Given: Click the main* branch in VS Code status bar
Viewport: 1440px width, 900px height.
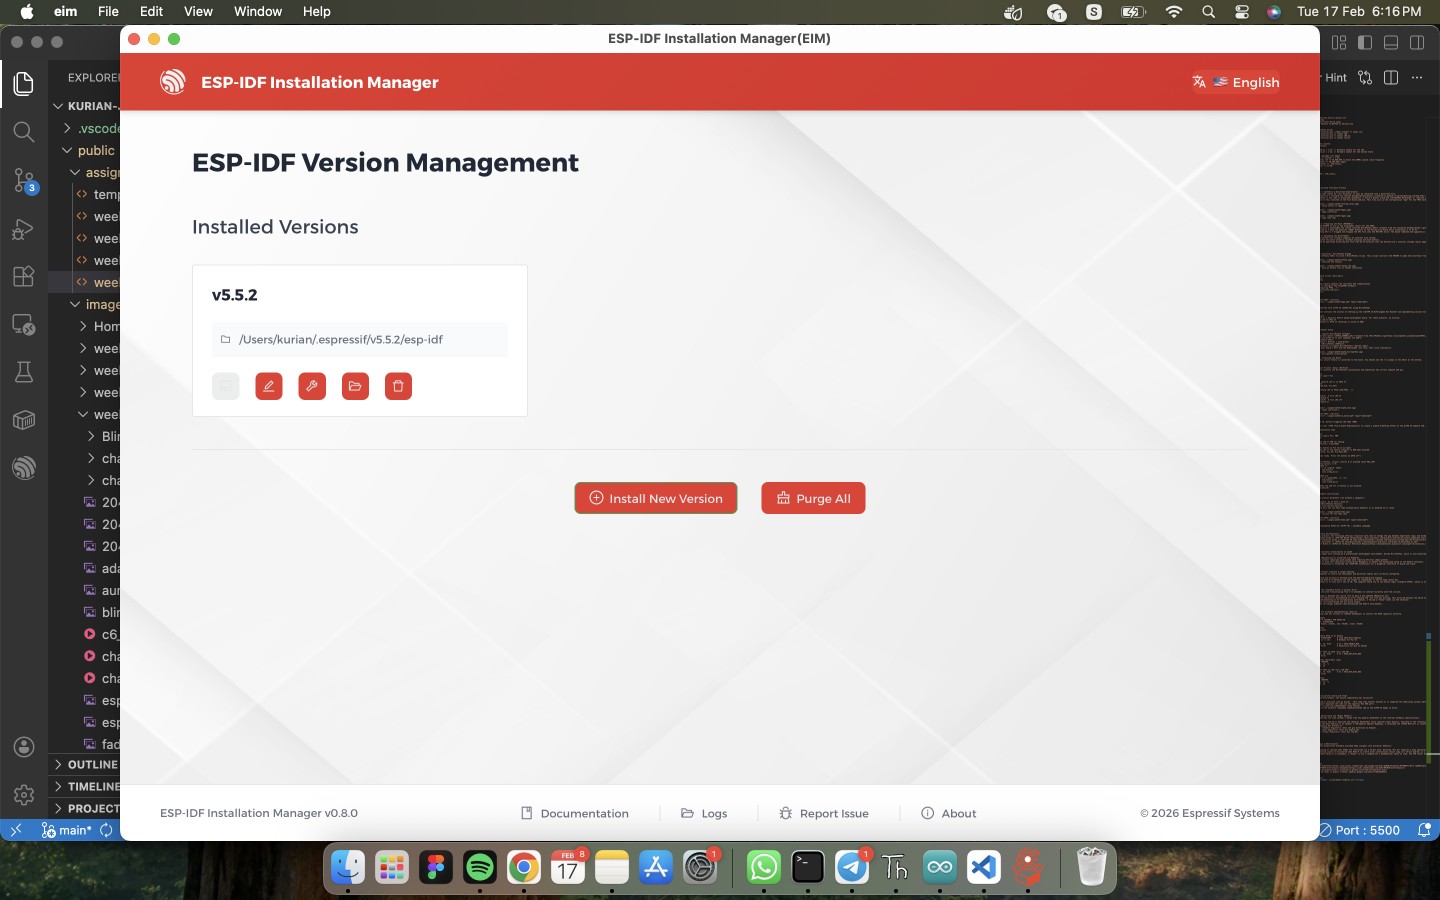Looking at the screenshot, I should tap(66, 830).
